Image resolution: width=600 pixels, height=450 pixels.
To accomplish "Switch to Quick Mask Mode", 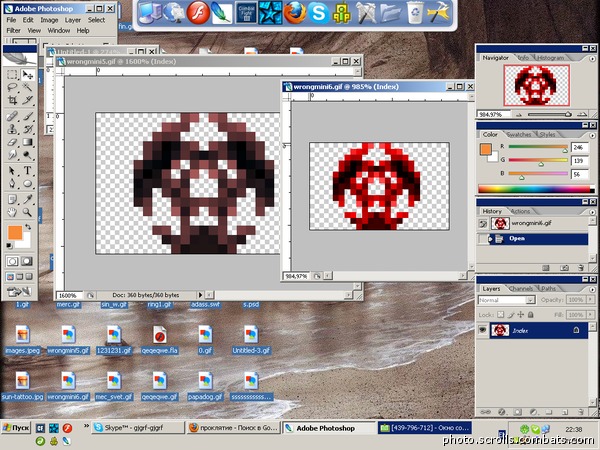I will pyautogui.click(x=27, y=261).
